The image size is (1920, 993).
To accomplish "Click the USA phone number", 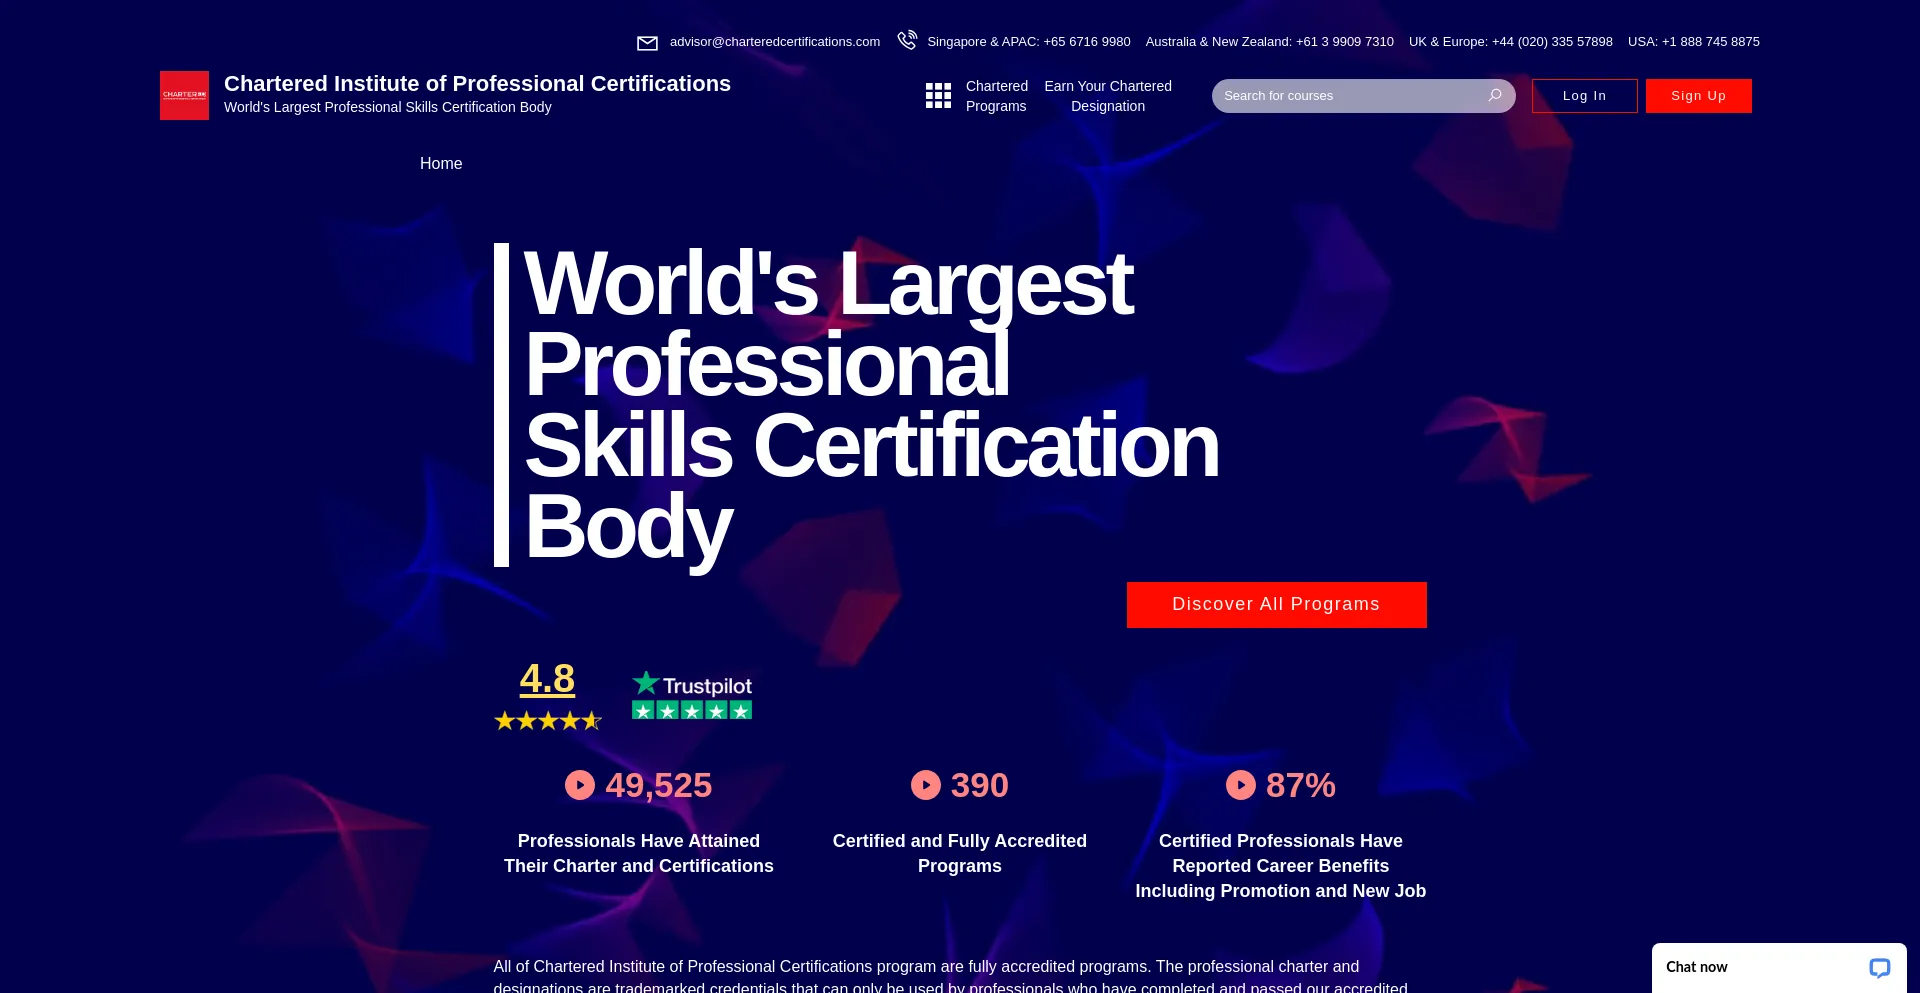I will pyautogui.click(x=1694, y=41).
